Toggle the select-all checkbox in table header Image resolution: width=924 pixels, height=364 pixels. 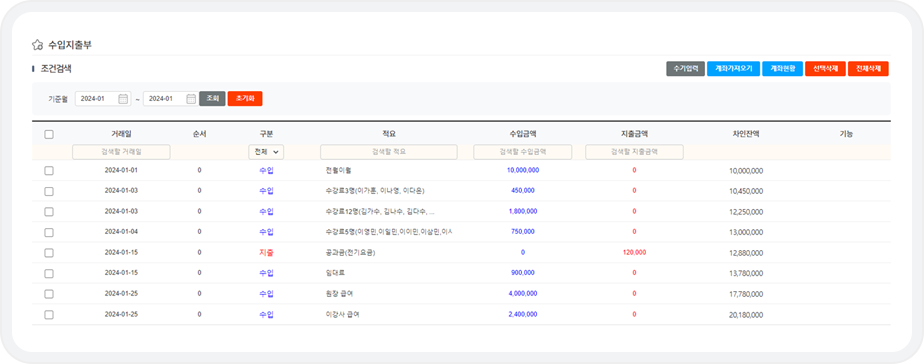(x=49, y=134)
